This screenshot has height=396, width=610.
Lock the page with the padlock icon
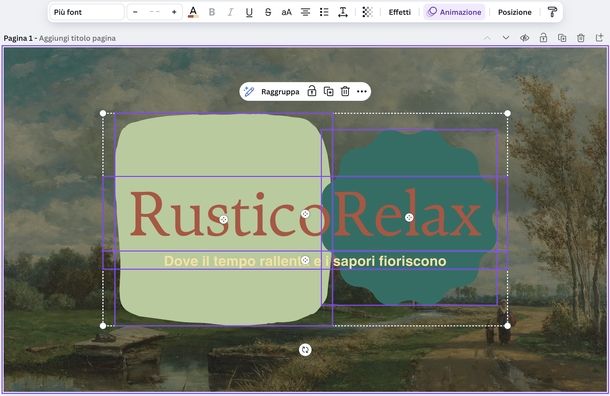(x=543, y=38)
